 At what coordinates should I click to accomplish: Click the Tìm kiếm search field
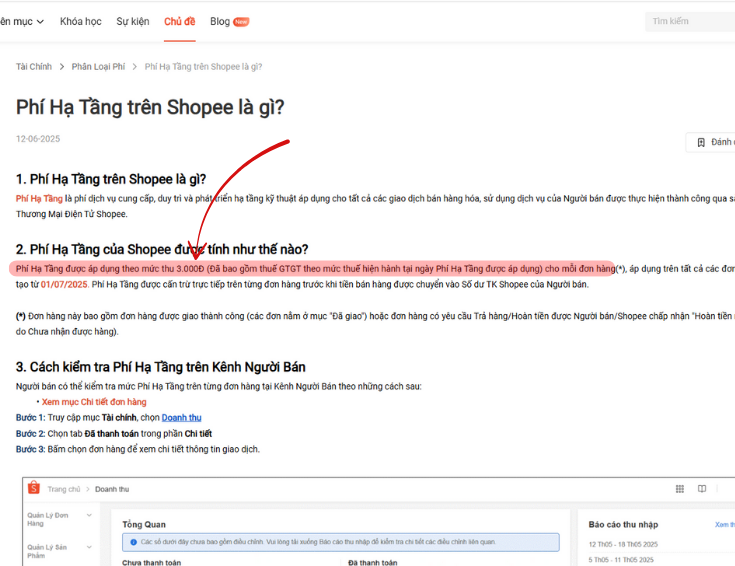pyautogui.click(x=690, y=22)
